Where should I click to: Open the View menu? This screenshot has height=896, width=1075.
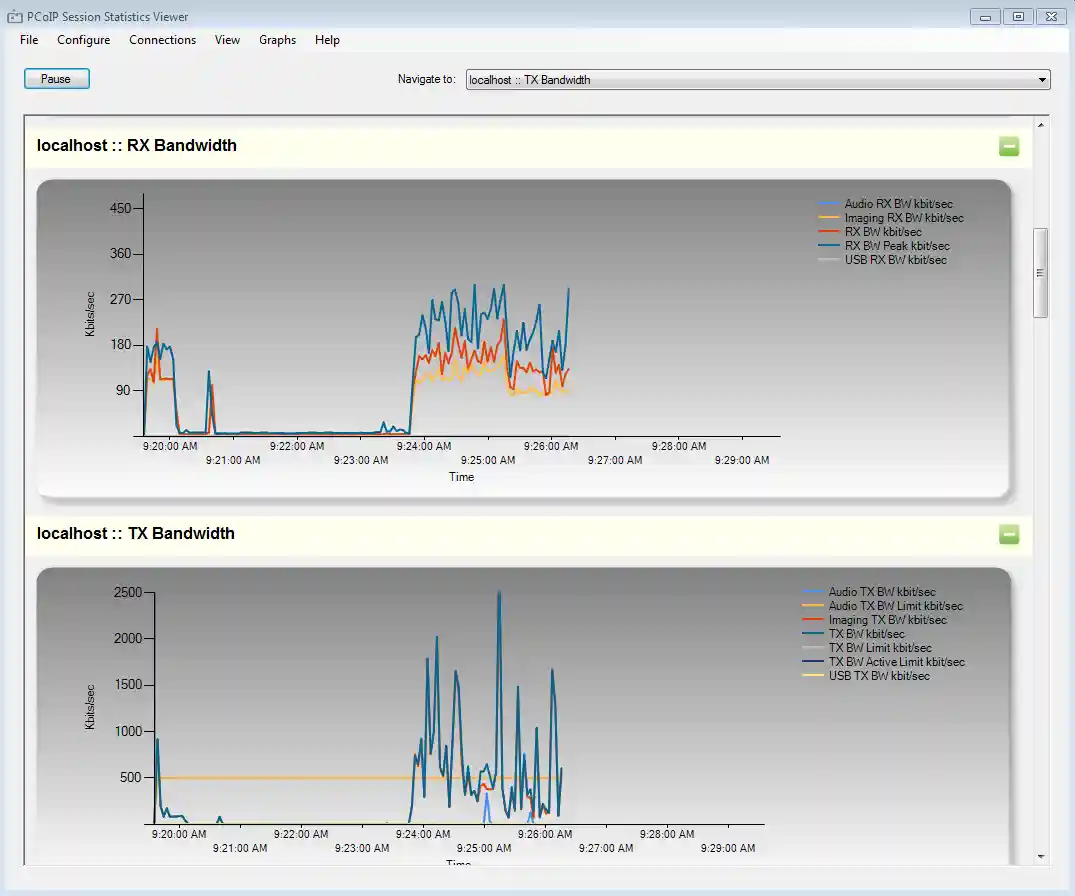pos(227,40)
